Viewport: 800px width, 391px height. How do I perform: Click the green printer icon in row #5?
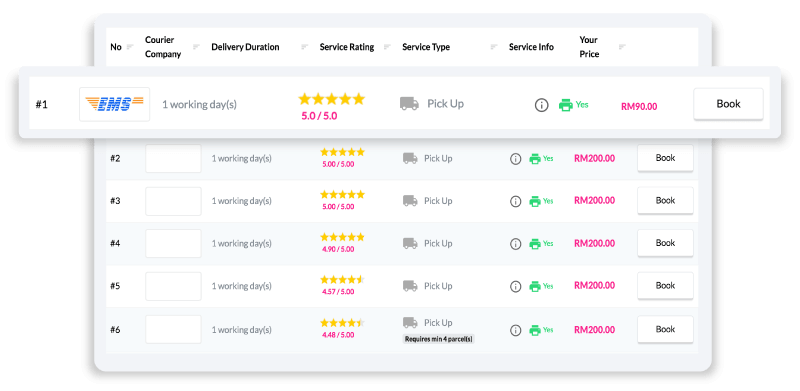535,287
